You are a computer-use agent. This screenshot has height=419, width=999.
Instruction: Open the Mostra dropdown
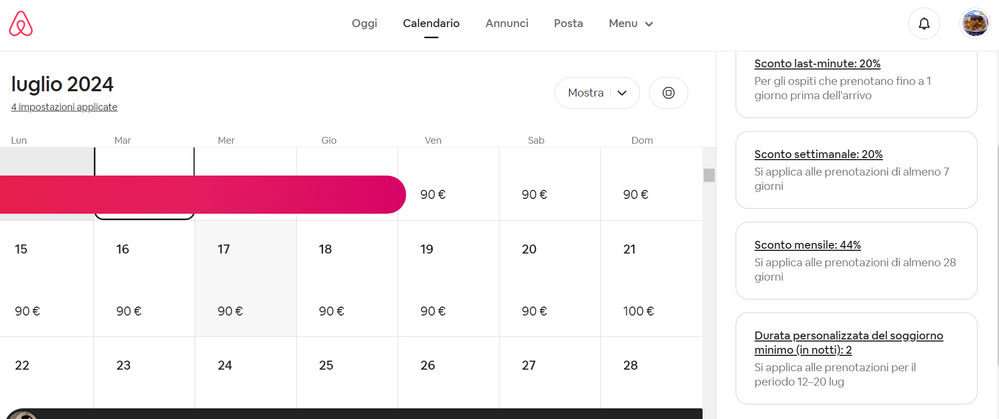pyautogui.click(x=597, y=93)
